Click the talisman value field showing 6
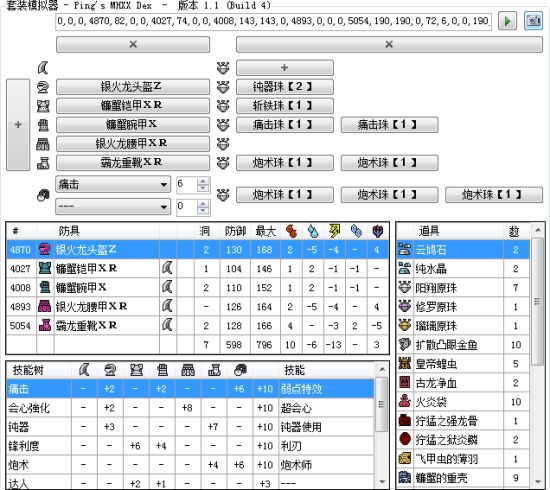The image size is (550, 490). [187, 184]
